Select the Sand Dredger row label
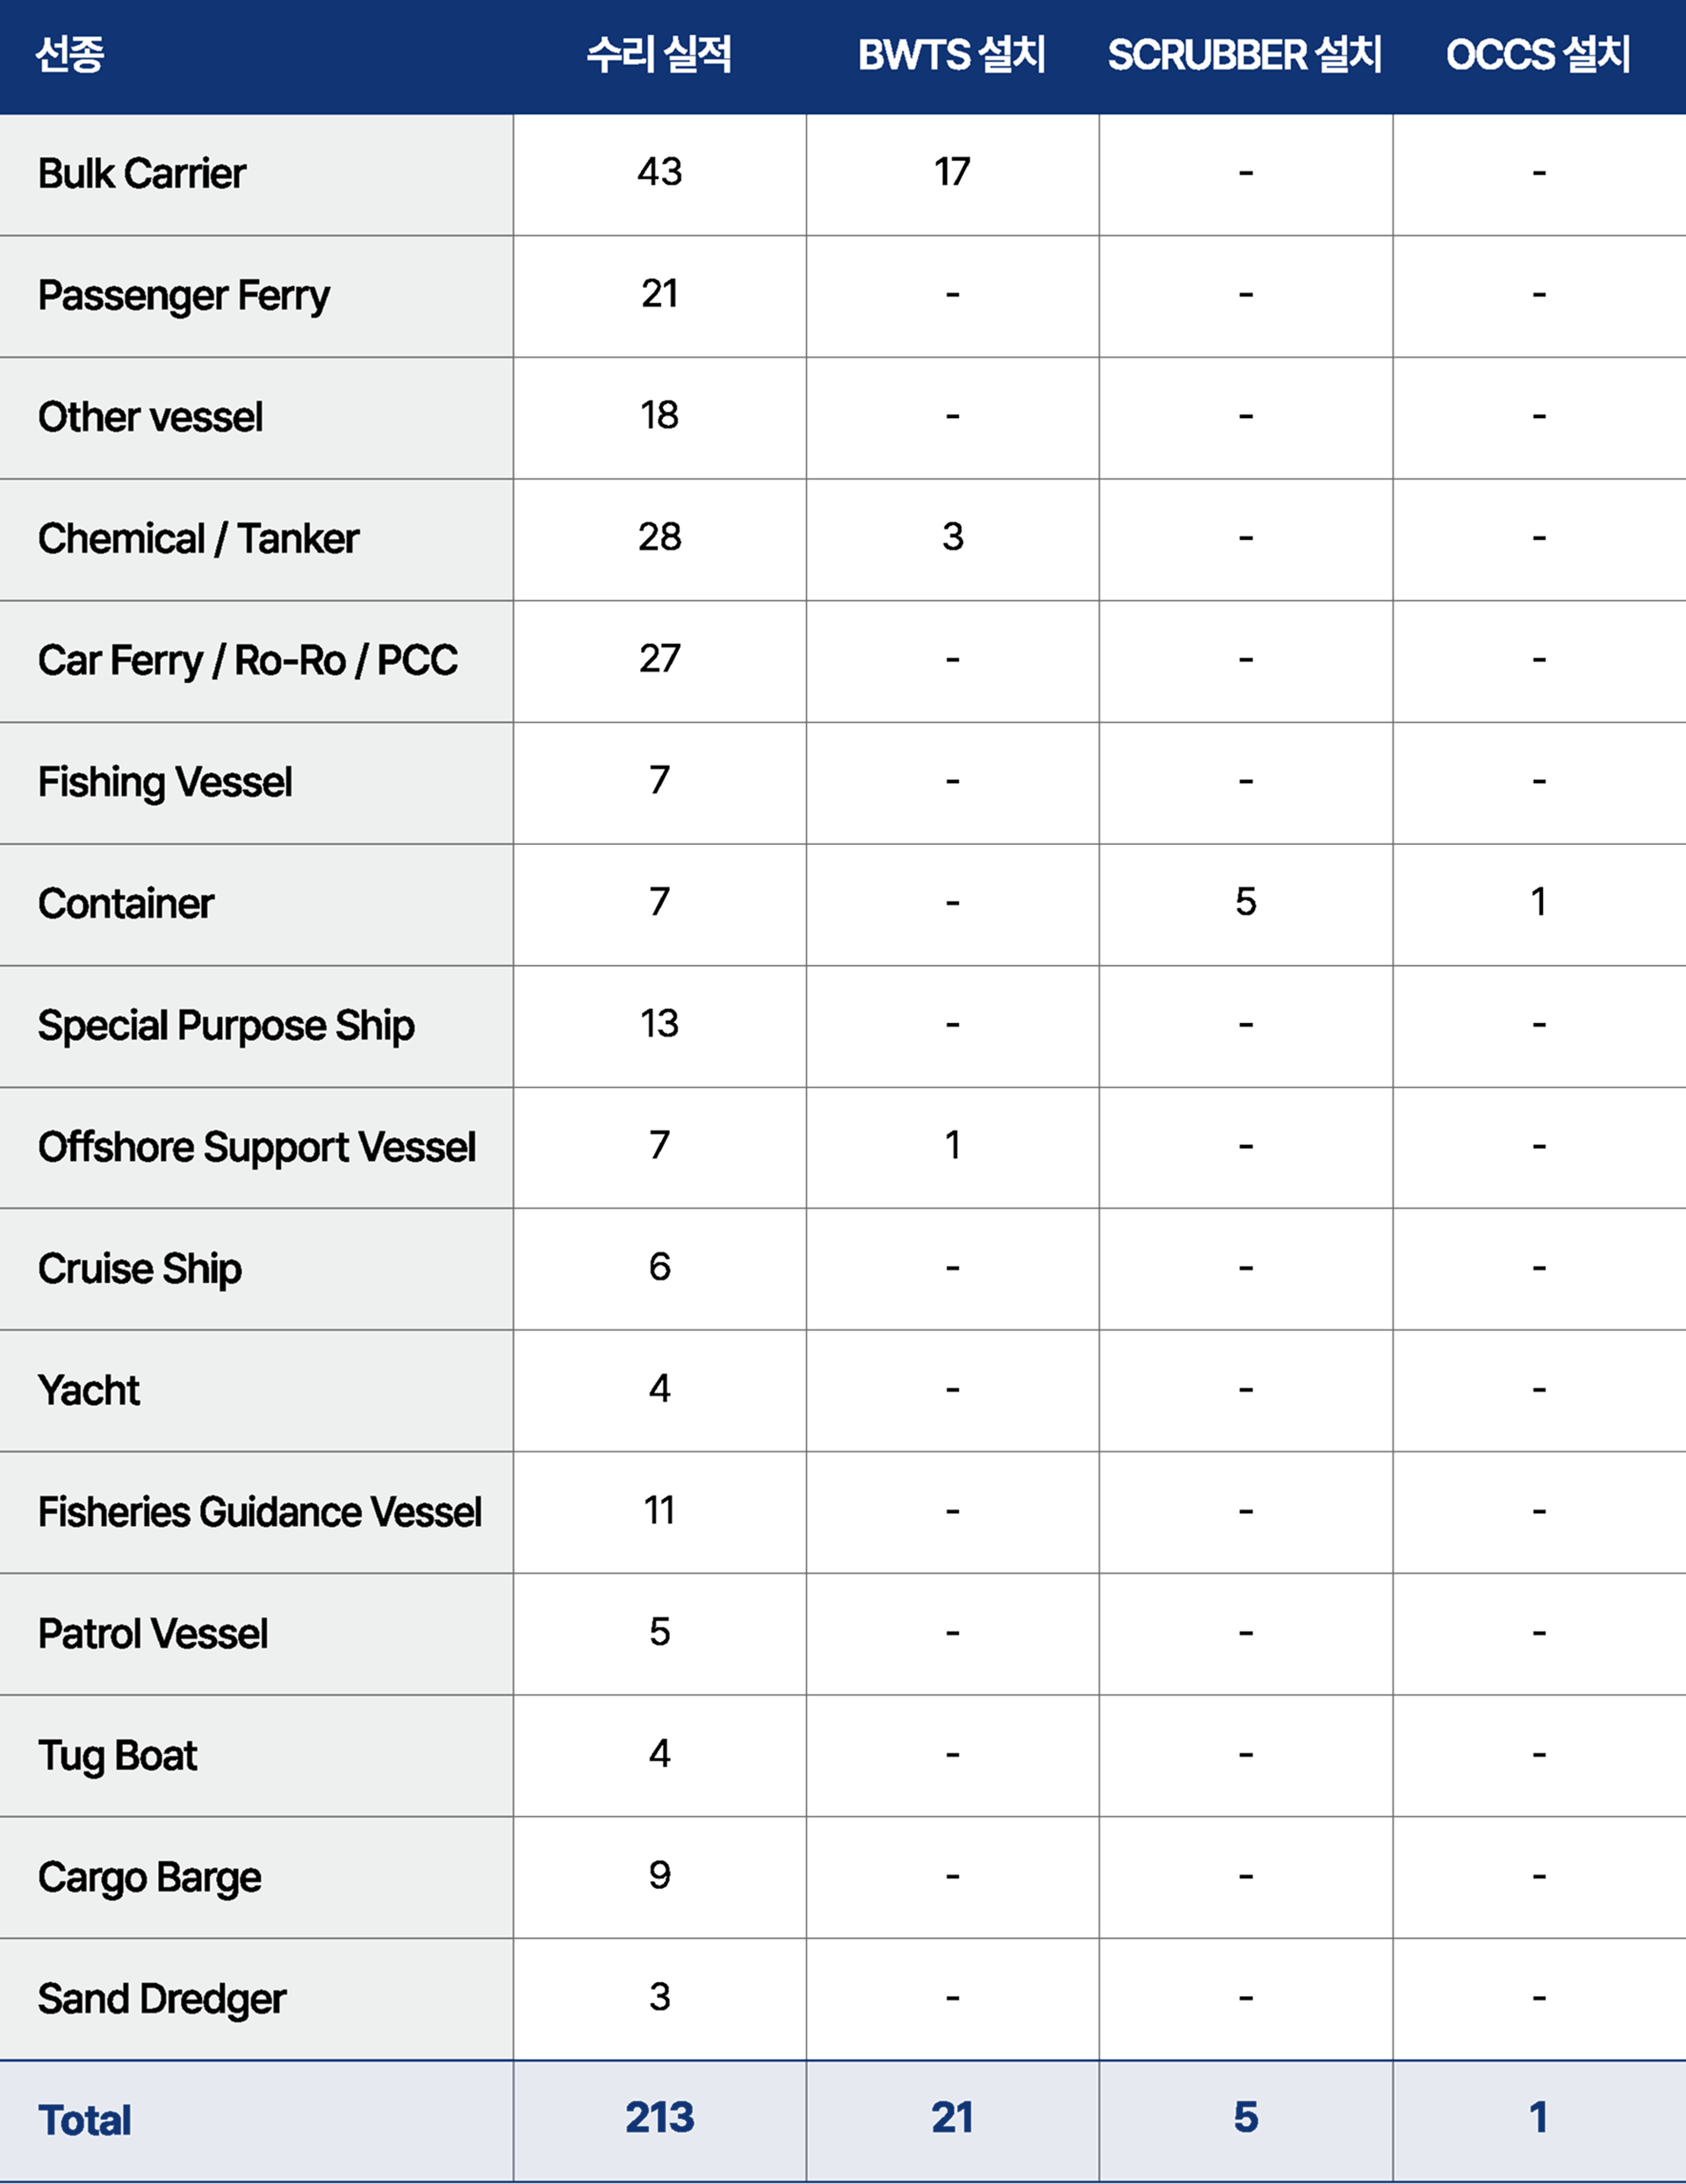Image resolution: width=1686 pixels, height=2184 pixels. point(162,1999)
